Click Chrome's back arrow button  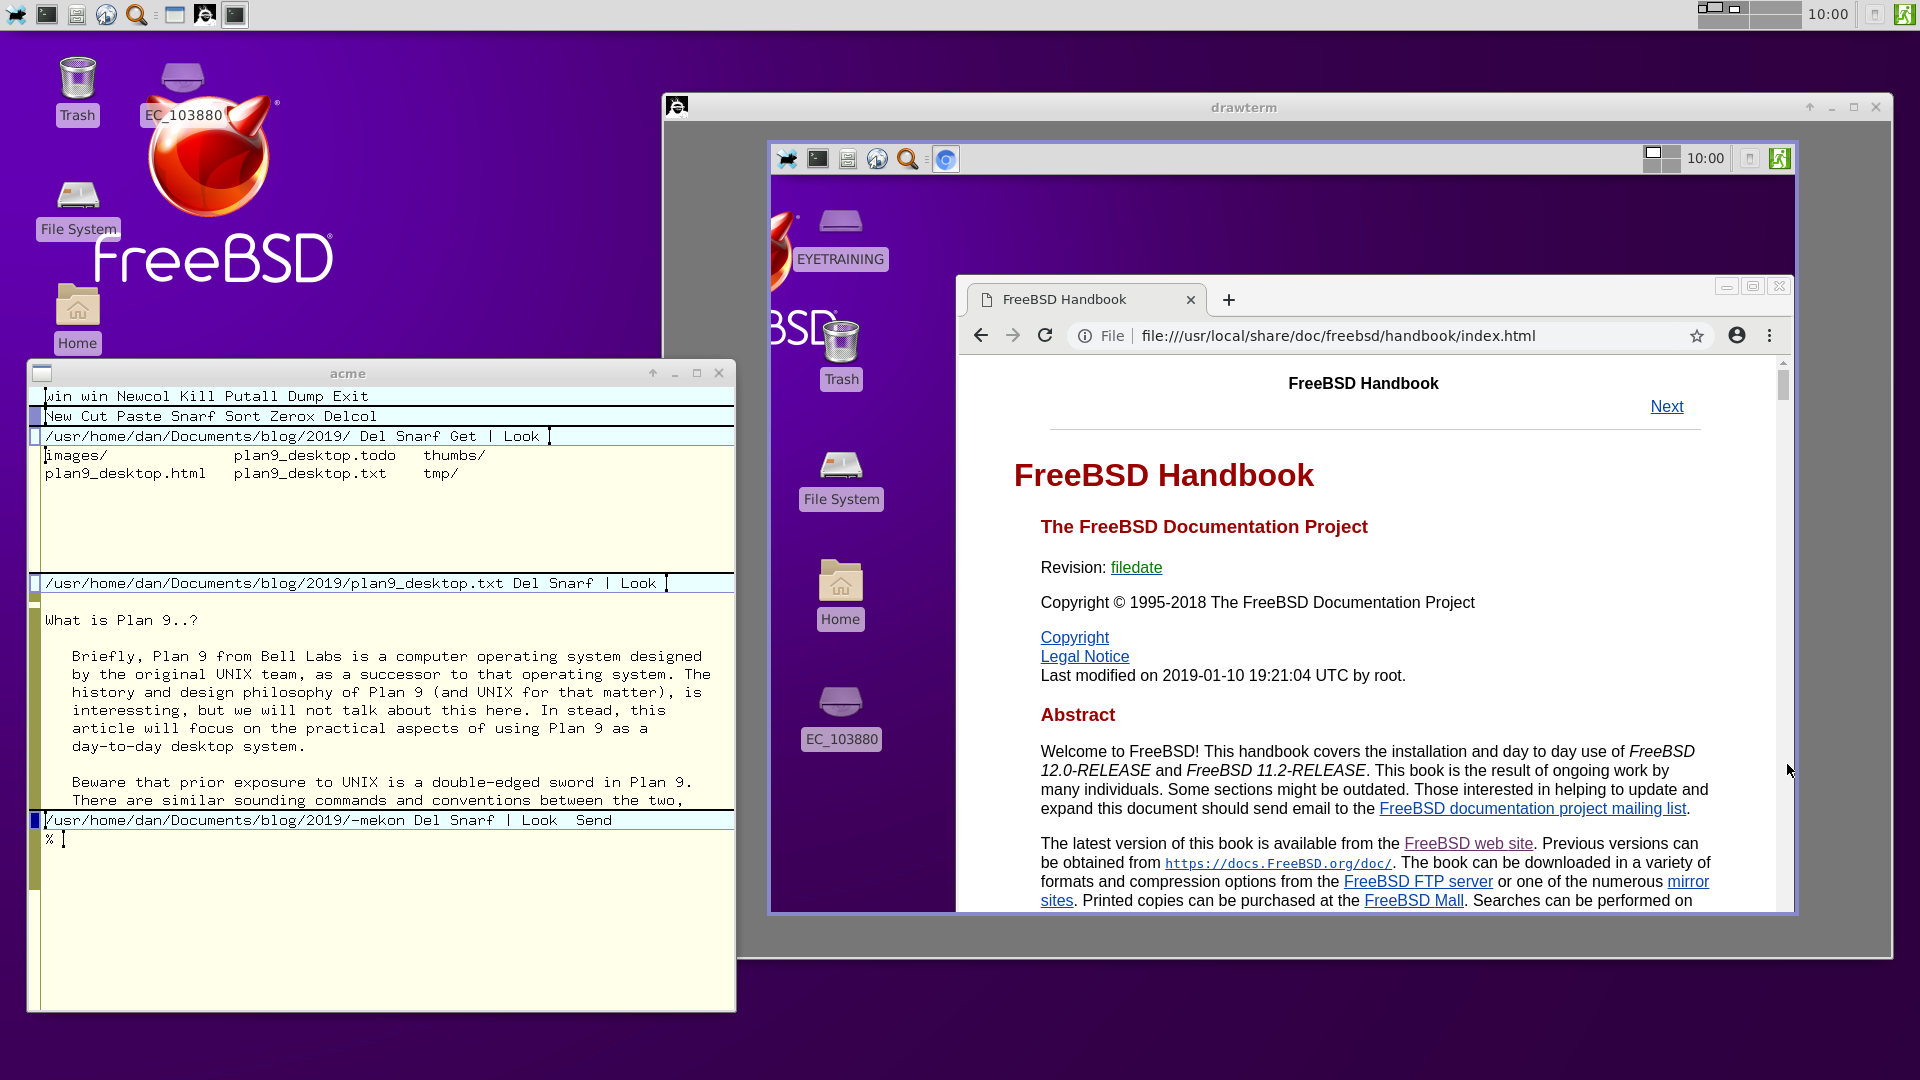(x=980, y=336)
